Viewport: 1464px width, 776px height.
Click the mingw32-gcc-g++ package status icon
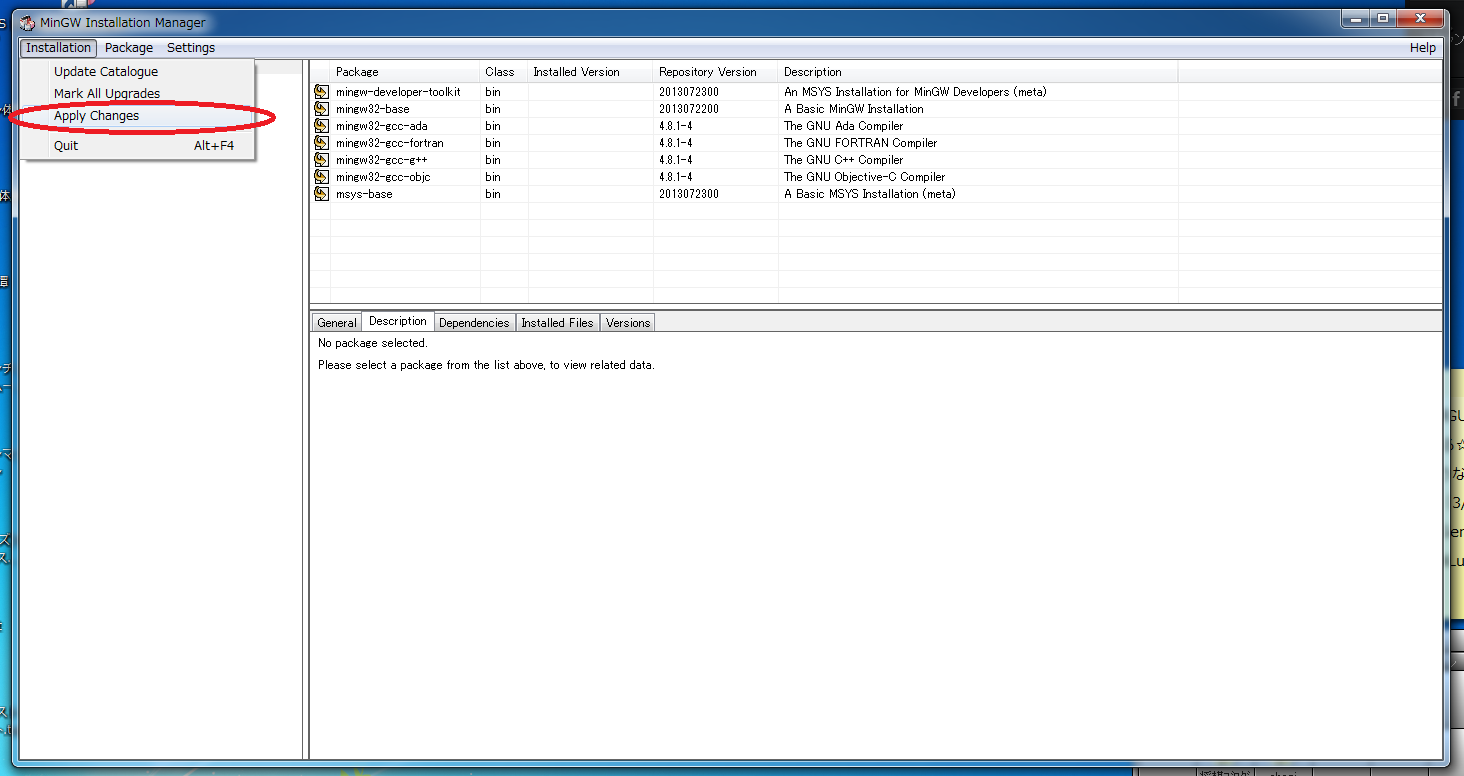[321, 160]
